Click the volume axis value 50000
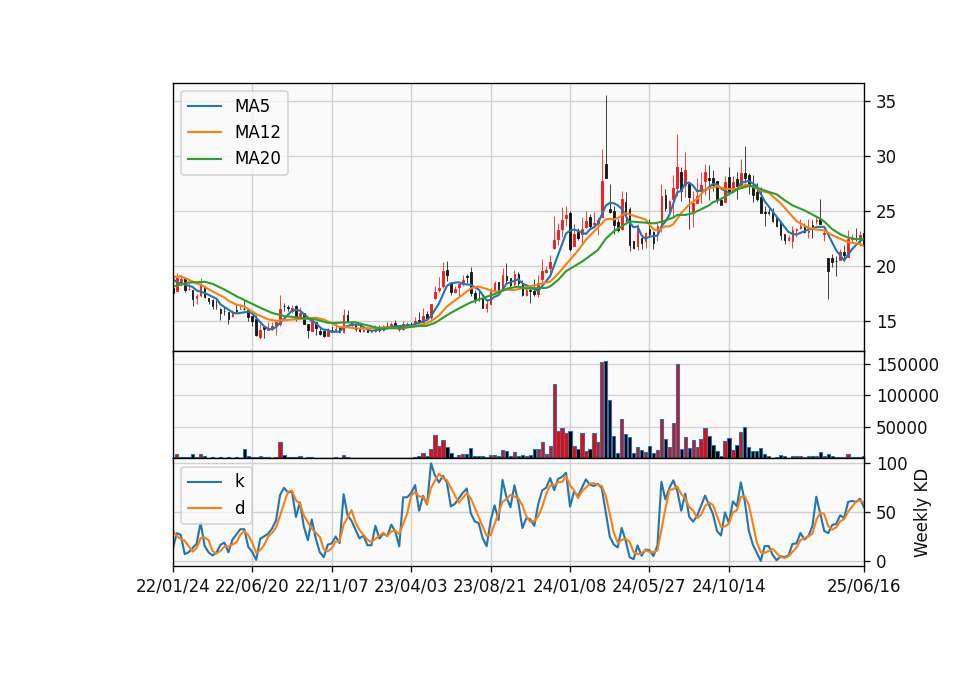960x690 pixels. 901,428
